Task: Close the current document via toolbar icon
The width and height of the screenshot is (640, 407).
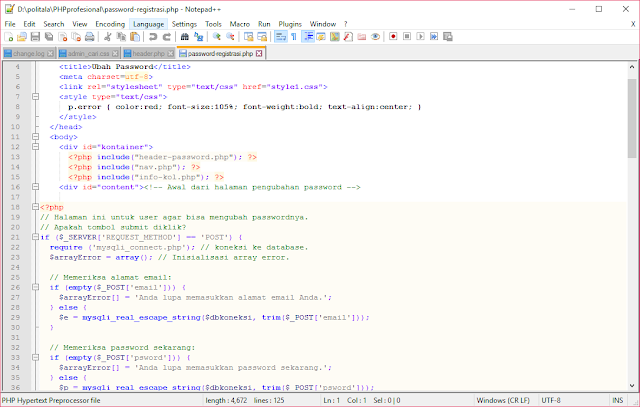Action: [x=62, y=37]
